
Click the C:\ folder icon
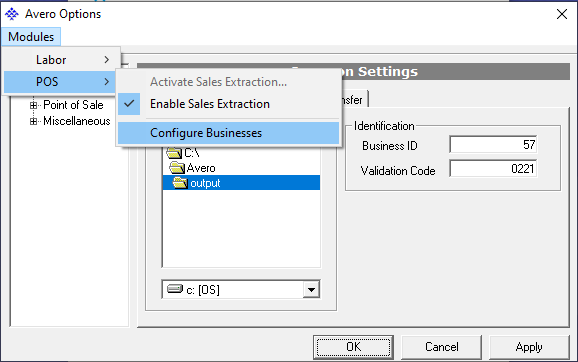coord(174,152)
